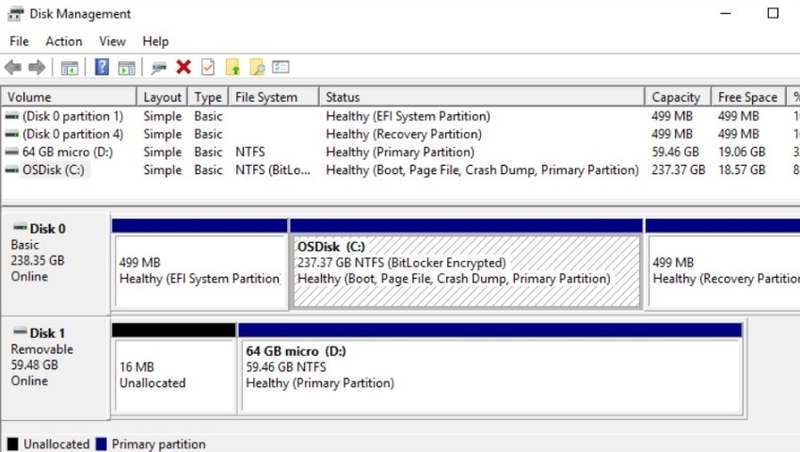Sort by the Free Space column header
This screenshot has width=800, height=452.
pos(748,97)
